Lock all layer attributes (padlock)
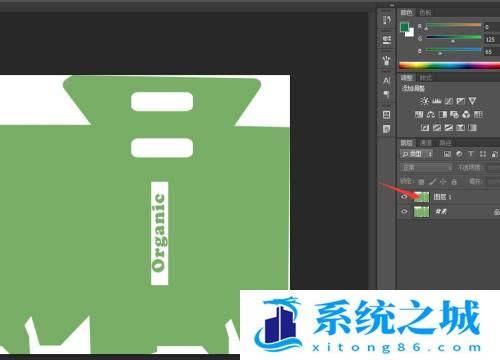 [454, 182]
